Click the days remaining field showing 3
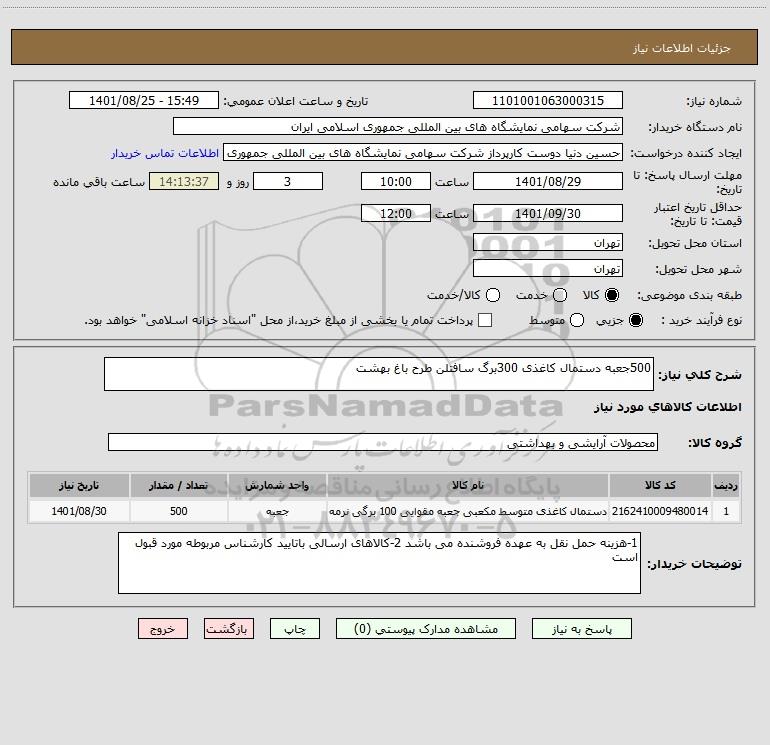 click(288, 181)
